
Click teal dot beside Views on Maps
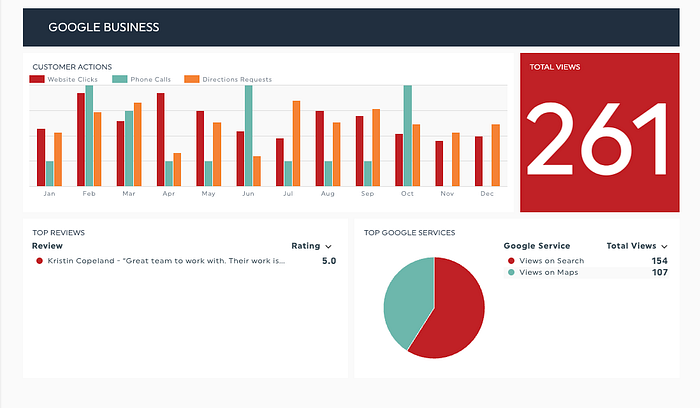[x=511, y=272]
